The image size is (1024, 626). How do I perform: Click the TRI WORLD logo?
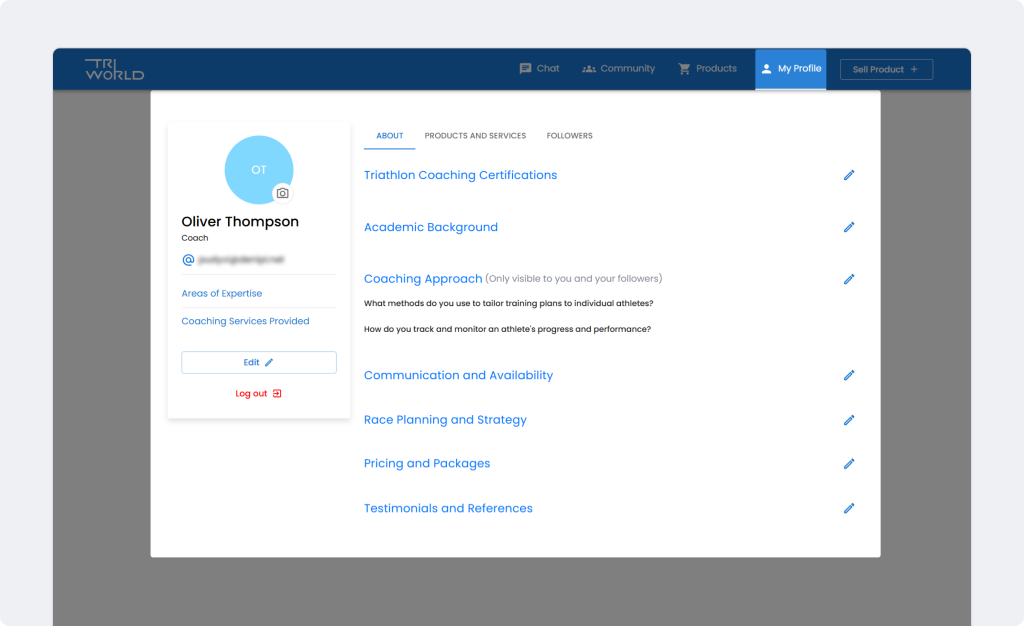click(x=114, y=69)
